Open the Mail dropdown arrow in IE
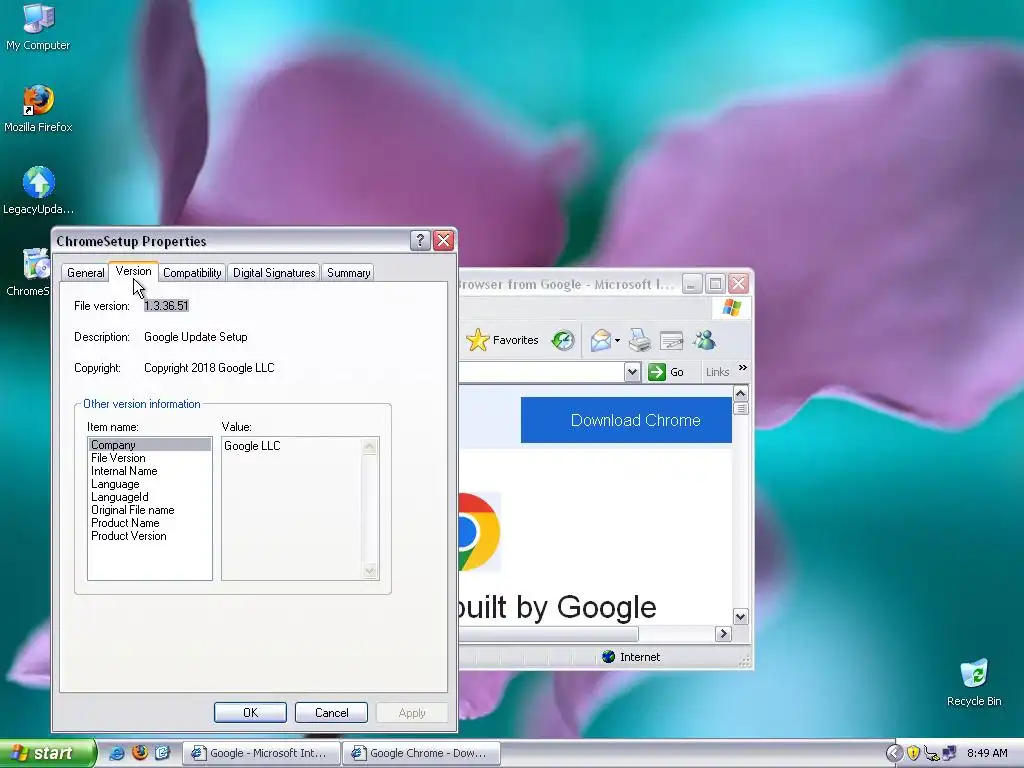Viewport: 1024px width, 768px height. [x=617, y=340]
